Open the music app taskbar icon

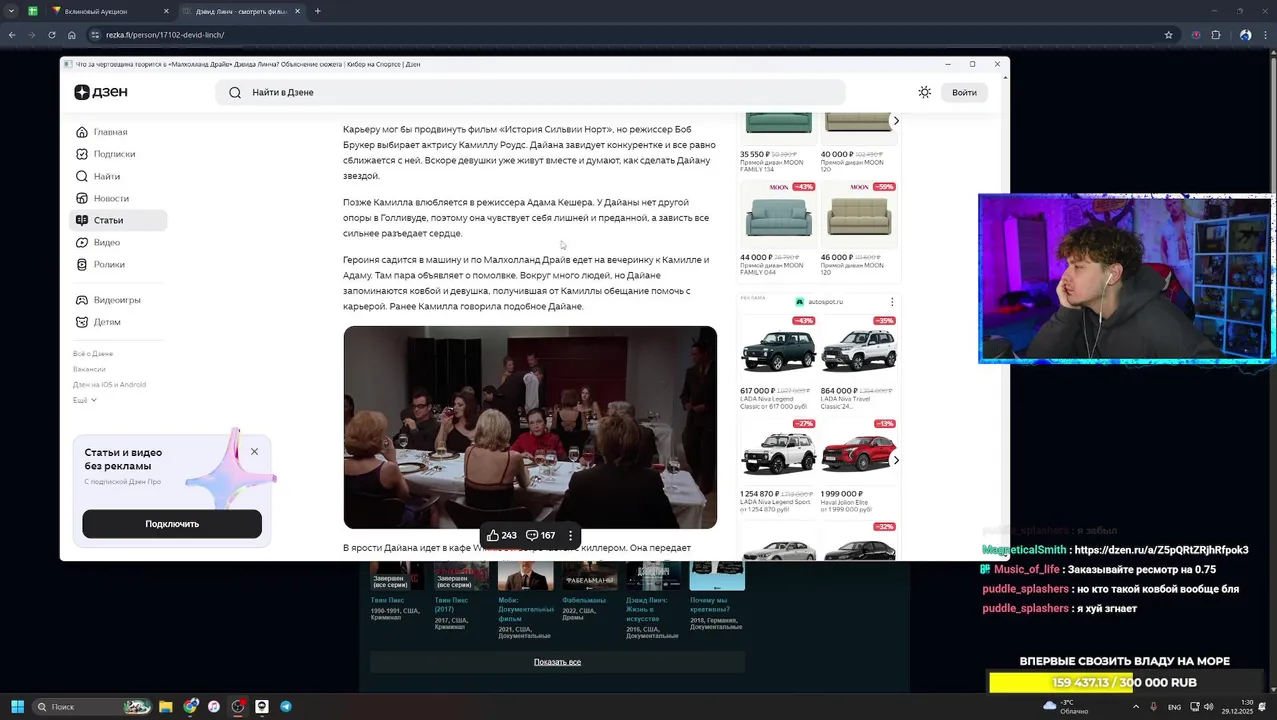coord(214,706)
